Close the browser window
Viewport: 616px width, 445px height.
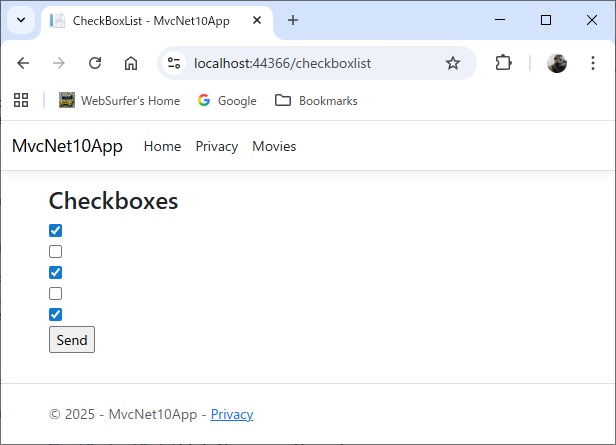click(592, 20)
